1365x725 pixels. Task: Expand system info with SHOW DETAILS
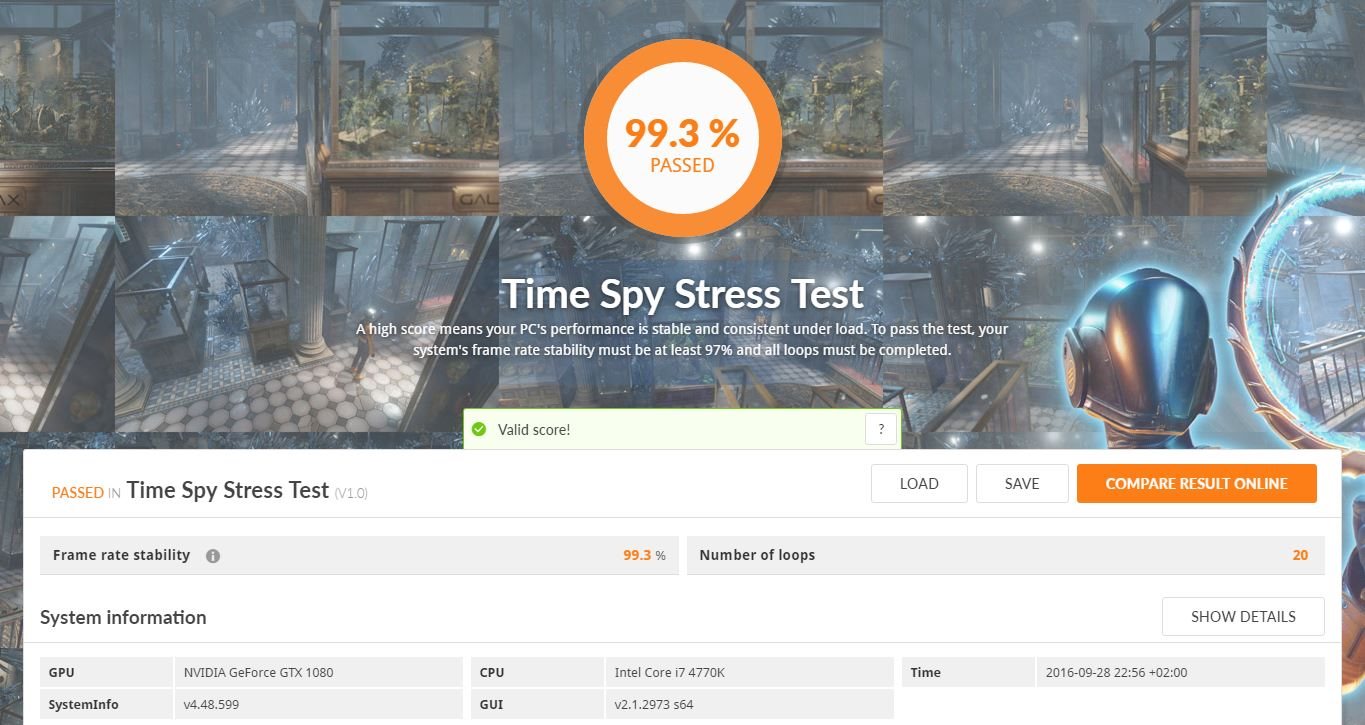(x=1243, y=617)
